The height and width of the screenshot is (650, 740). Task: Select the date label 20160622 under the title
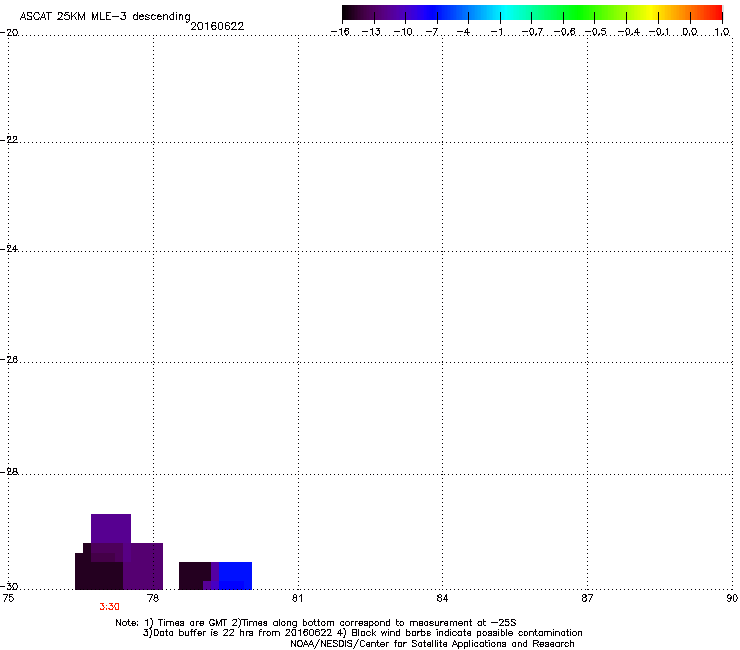coord(217,26)
